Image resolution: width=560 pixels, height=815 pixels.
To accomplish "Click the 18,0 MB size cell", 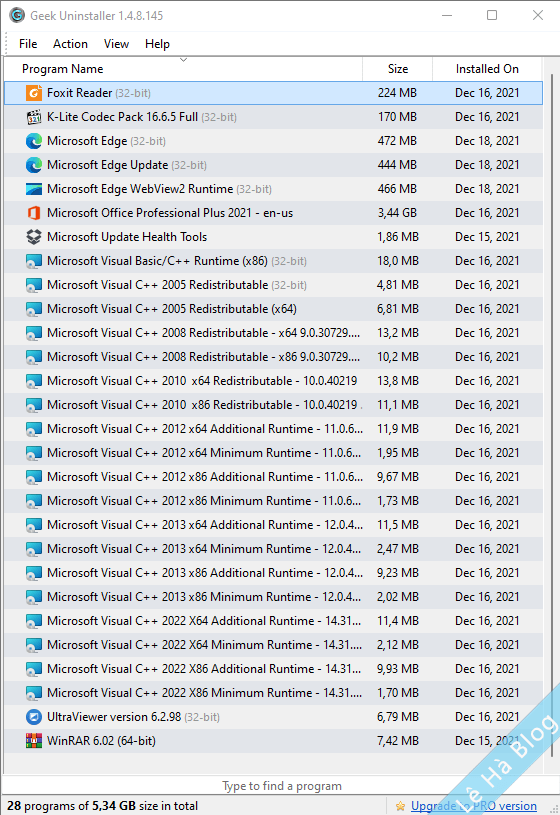I will click(398, 261).
